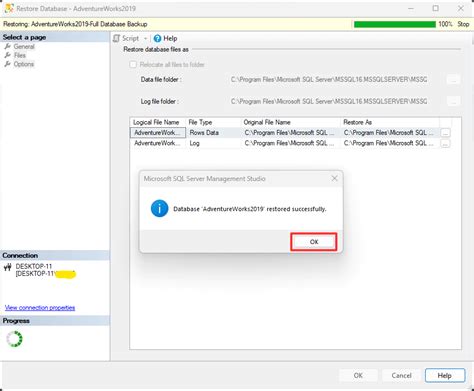Select the AdventureWork... cell in Rows Data row

(158, 133)
